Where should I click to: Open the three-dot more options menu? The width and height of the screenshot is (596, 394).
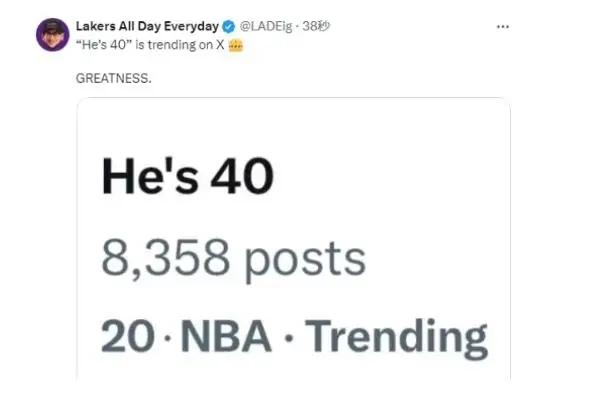pyautogui.click(x=502, y=27)
